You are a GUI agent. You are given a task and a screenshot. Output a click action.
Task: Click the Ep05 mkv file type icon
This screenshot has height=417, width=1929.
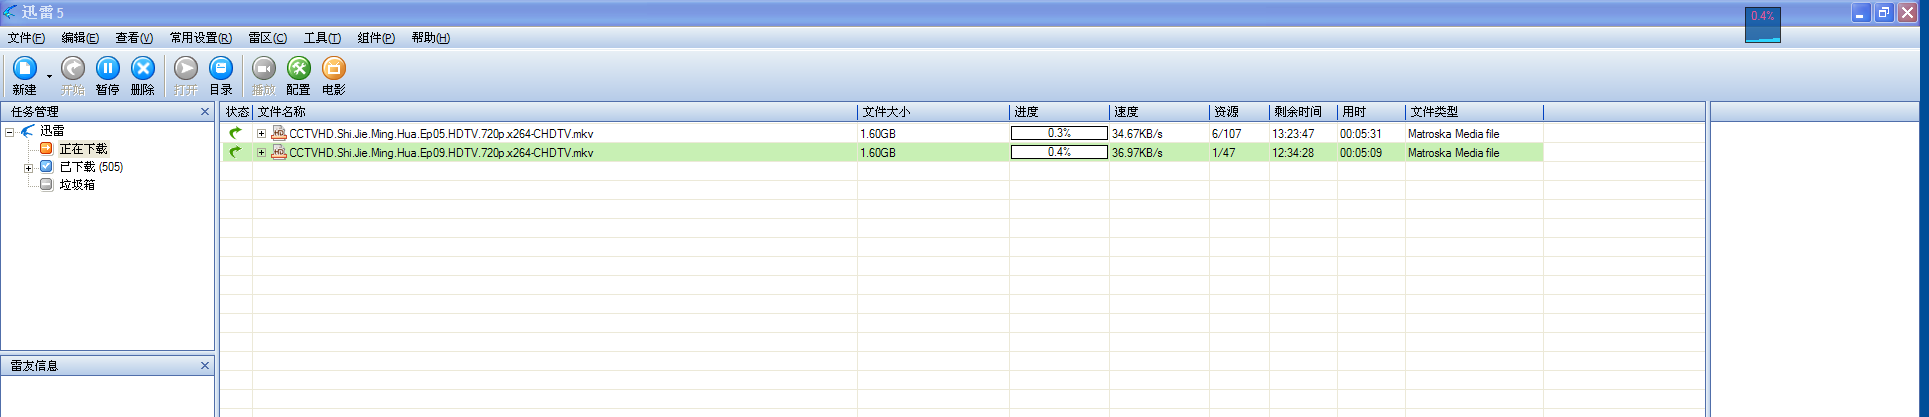point(279,133)
